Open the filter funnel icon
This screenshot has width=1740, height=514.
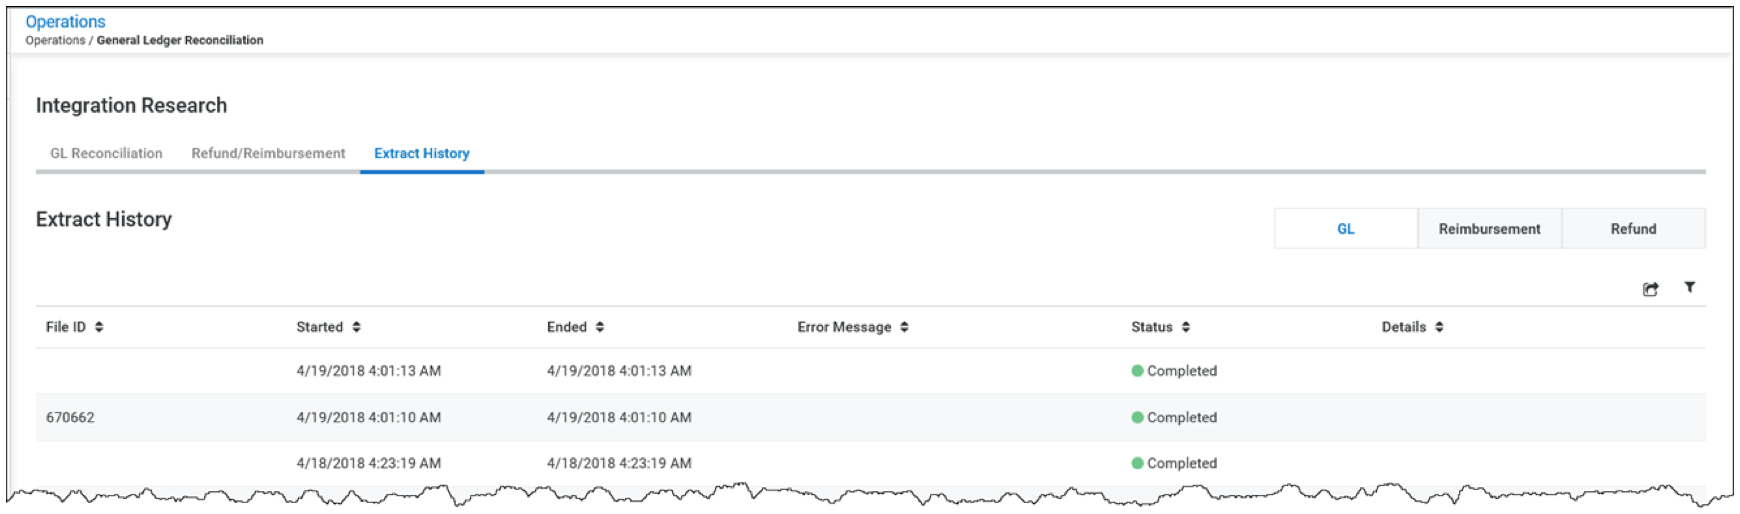[1689, 288]
